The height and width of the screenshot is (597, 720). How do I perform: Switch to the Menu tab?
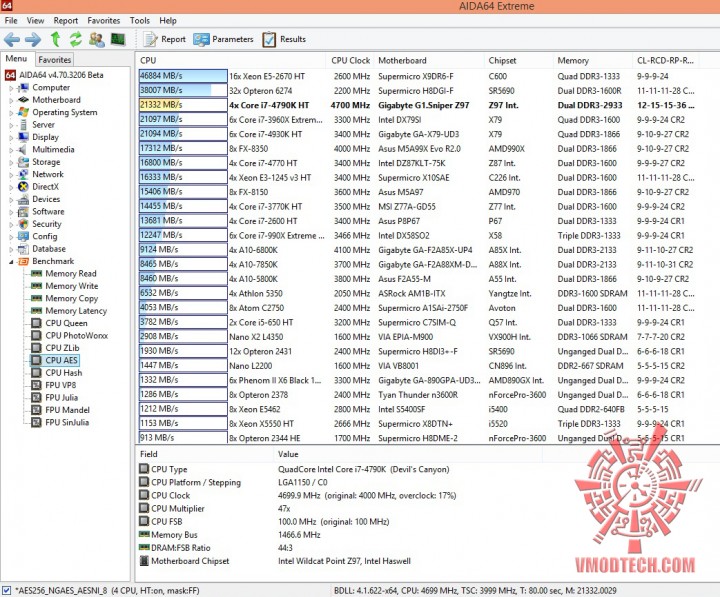[x=17, y=59]
